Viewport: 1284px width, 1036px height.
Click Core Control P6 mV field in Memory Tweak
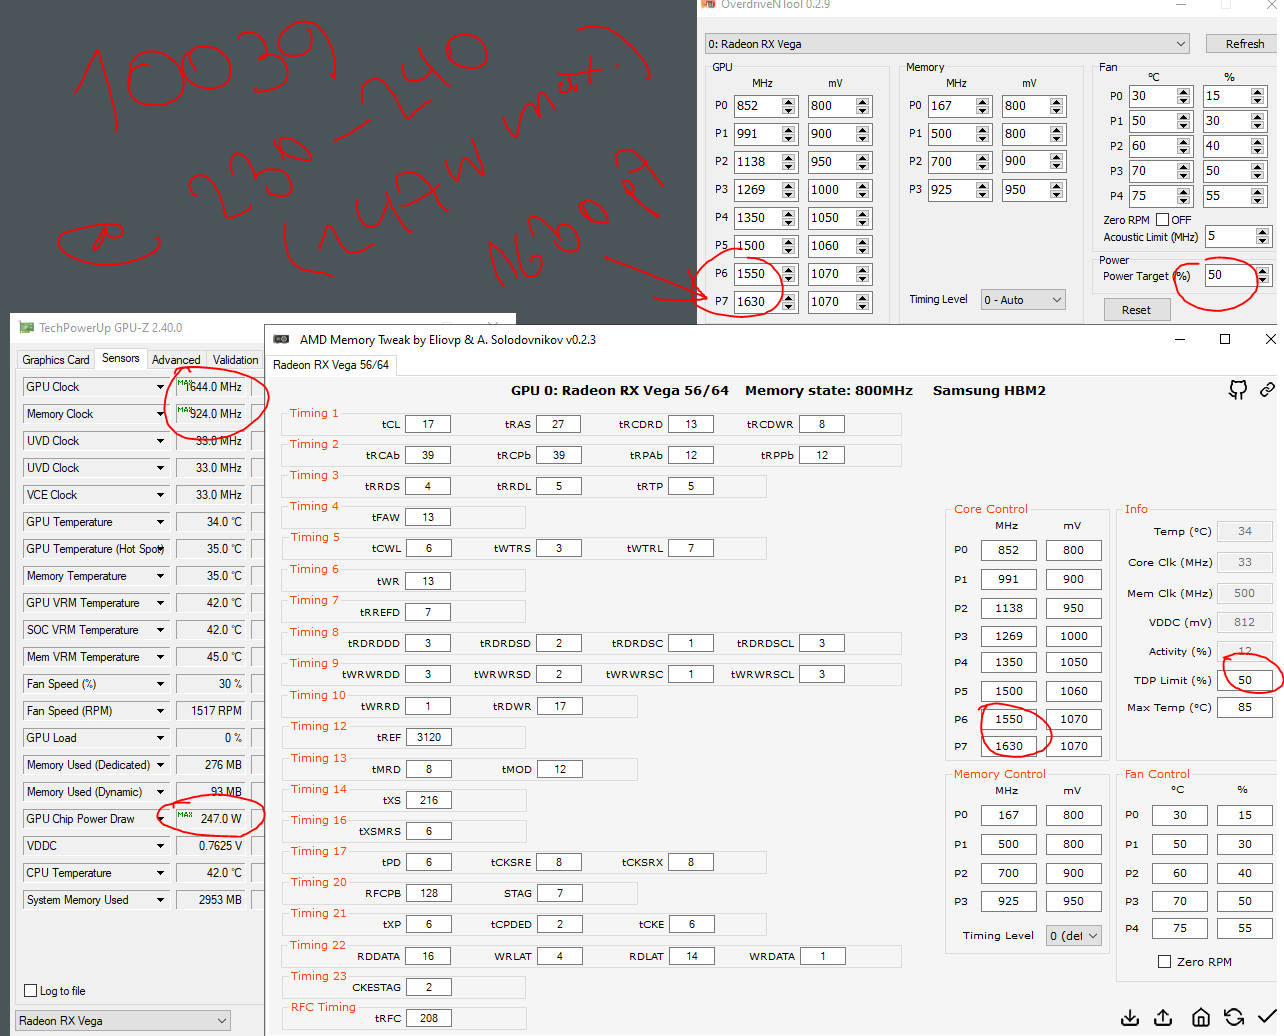1074,719
